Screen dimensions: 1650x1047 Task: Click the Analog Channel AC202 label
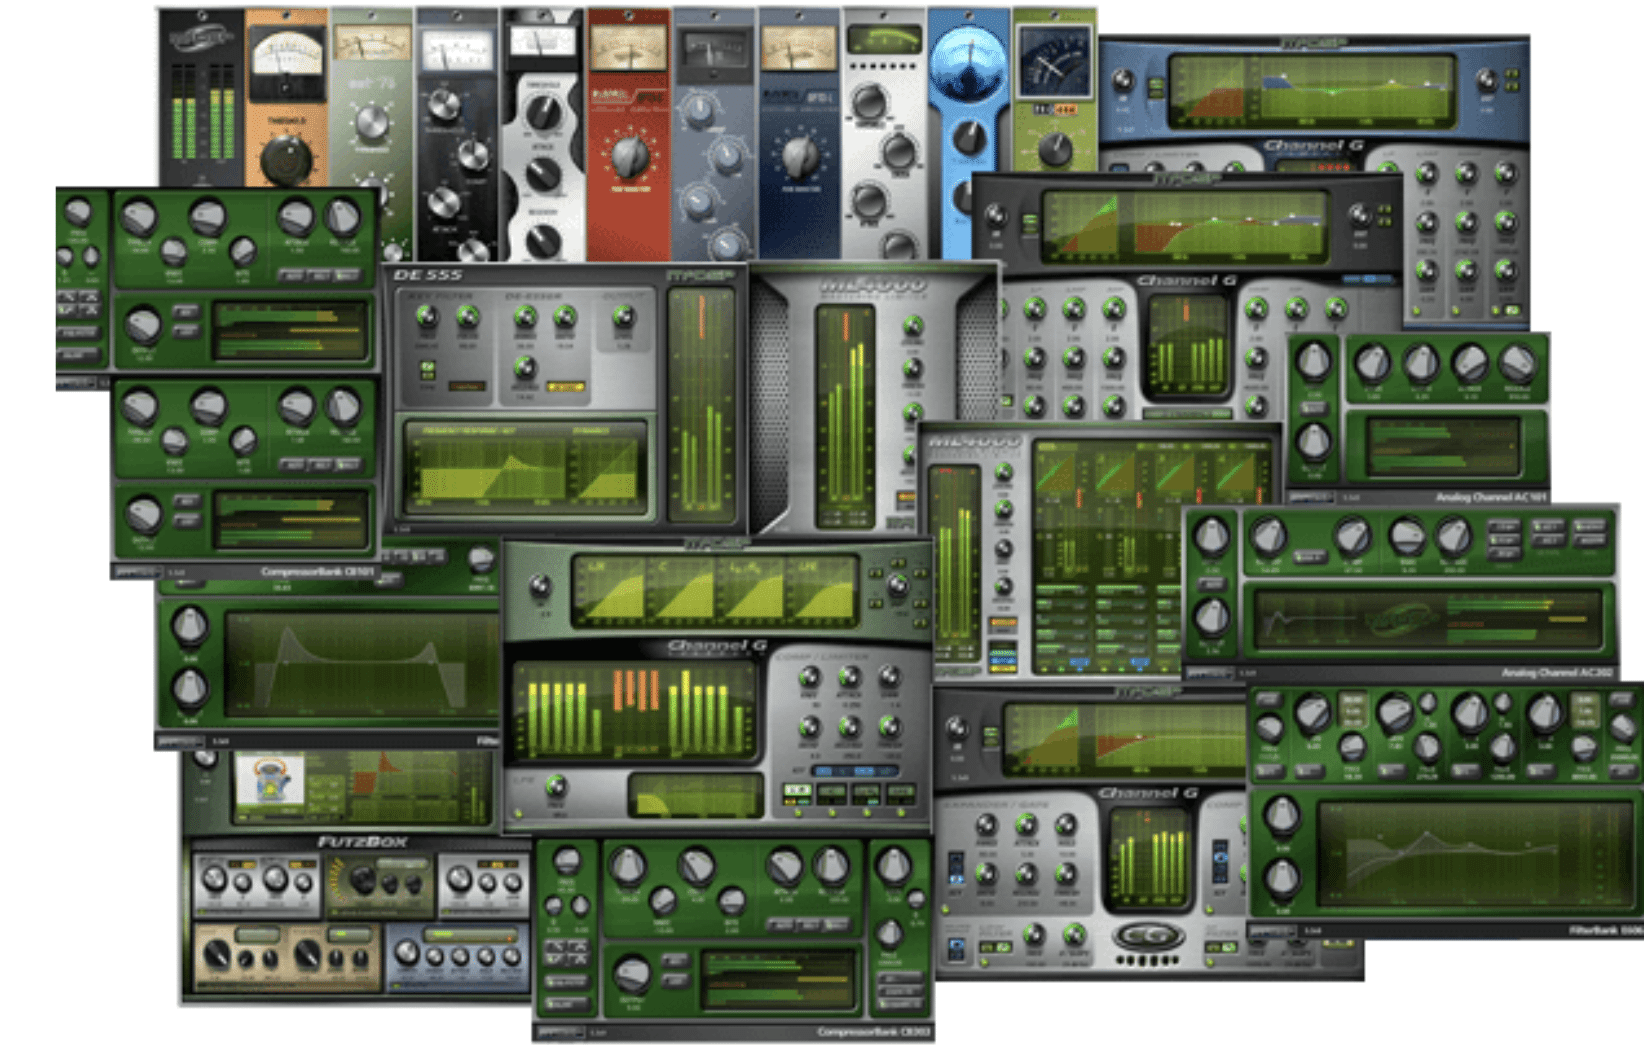1559,673
